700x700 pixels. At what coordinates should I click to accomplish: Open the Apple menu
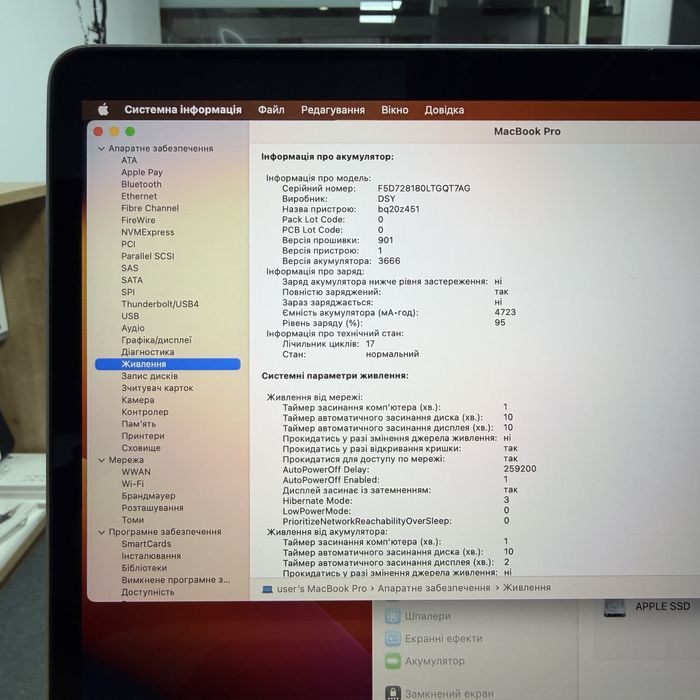click(x=103, y=109)
